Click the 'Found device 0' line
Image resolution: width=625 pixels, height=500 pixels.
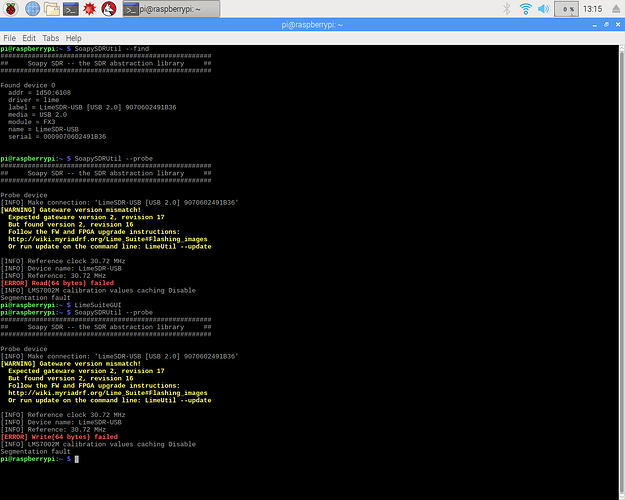pyautogui.click(x=28, y=85)
